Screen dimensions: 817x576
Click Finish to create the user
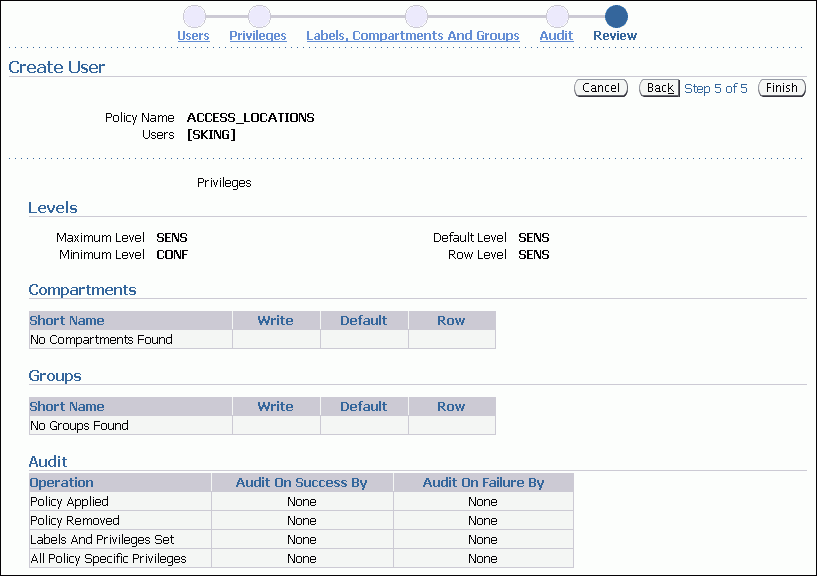[781, 88]
